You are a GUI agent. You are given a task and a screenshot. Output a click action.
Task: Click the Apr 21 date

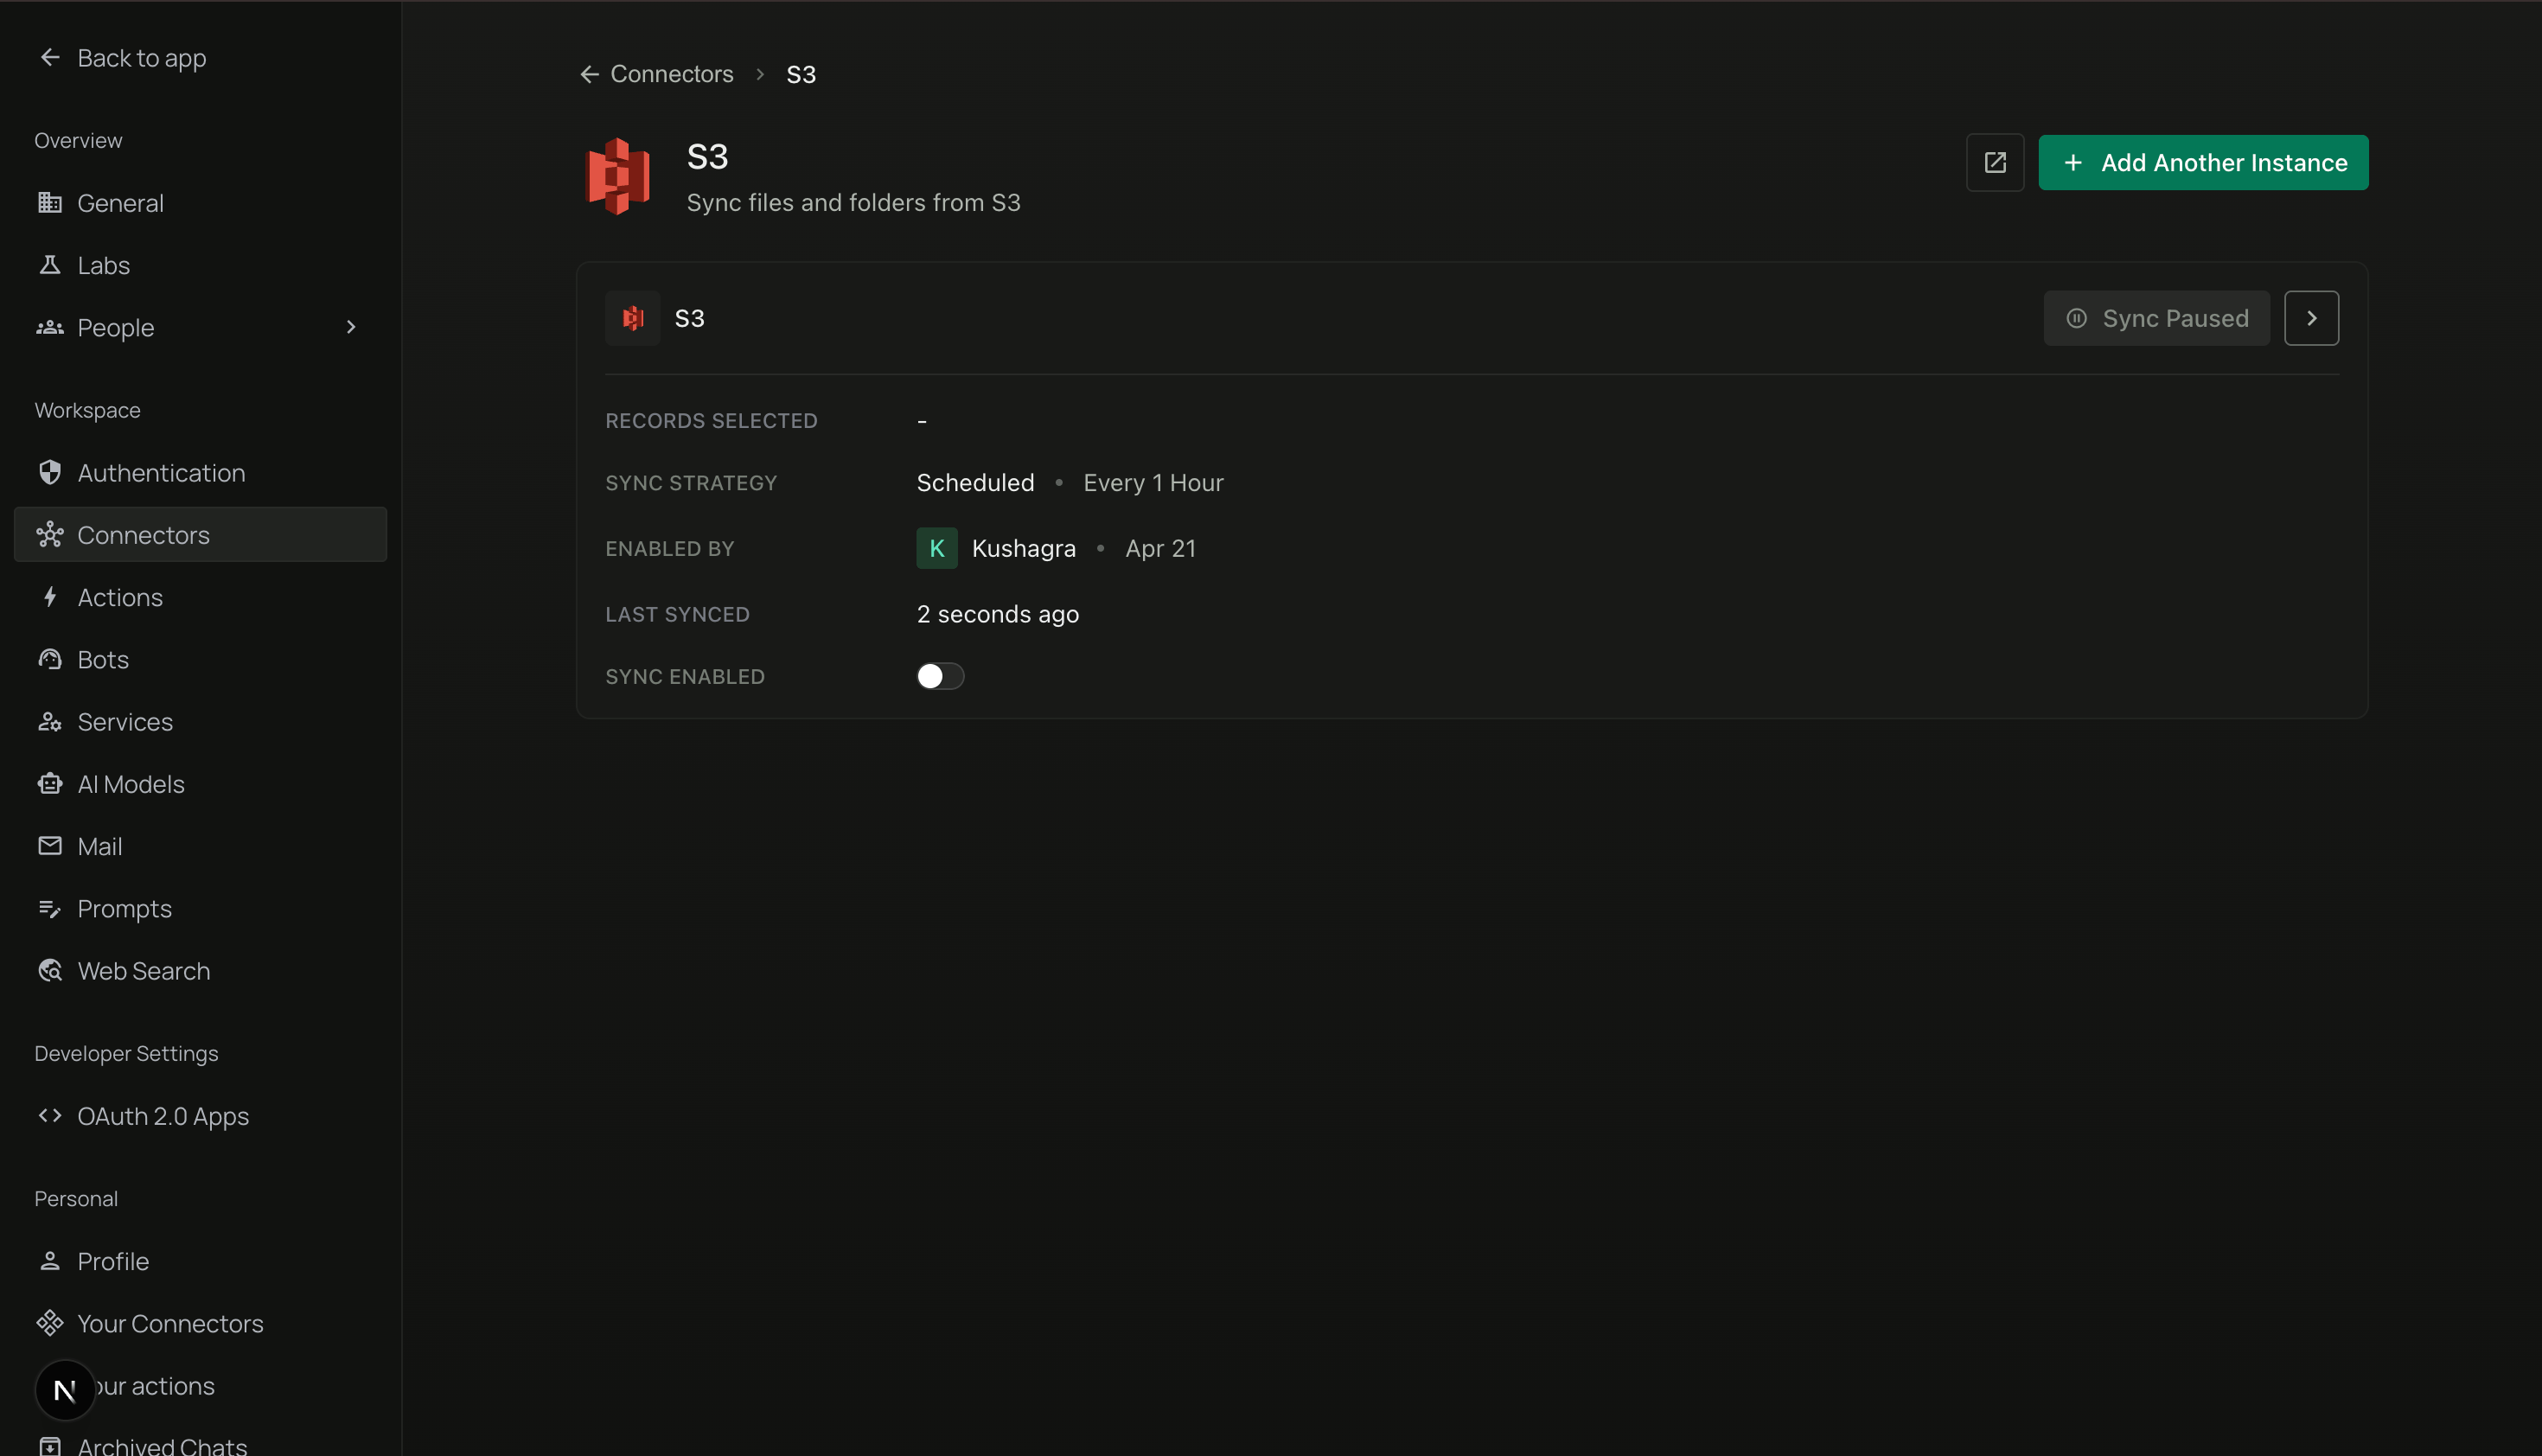(1160, 548)
